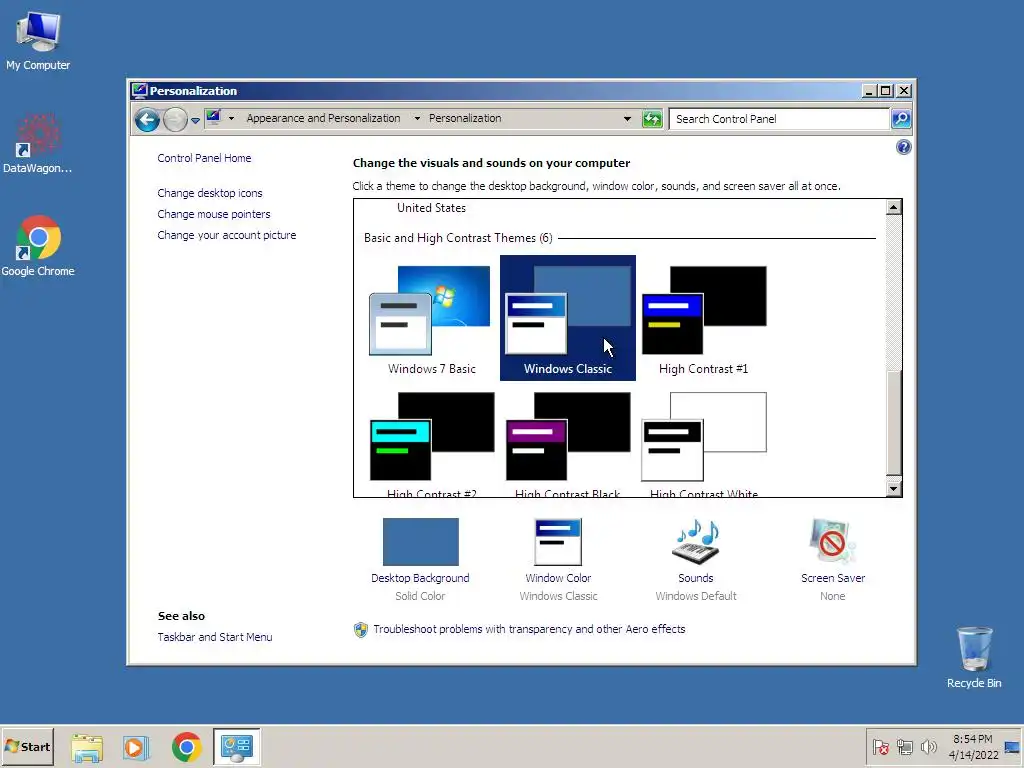Select the Recycle Bin desktop icon
This screenshot has width=1024, height=768.
[x=974, y=656]
